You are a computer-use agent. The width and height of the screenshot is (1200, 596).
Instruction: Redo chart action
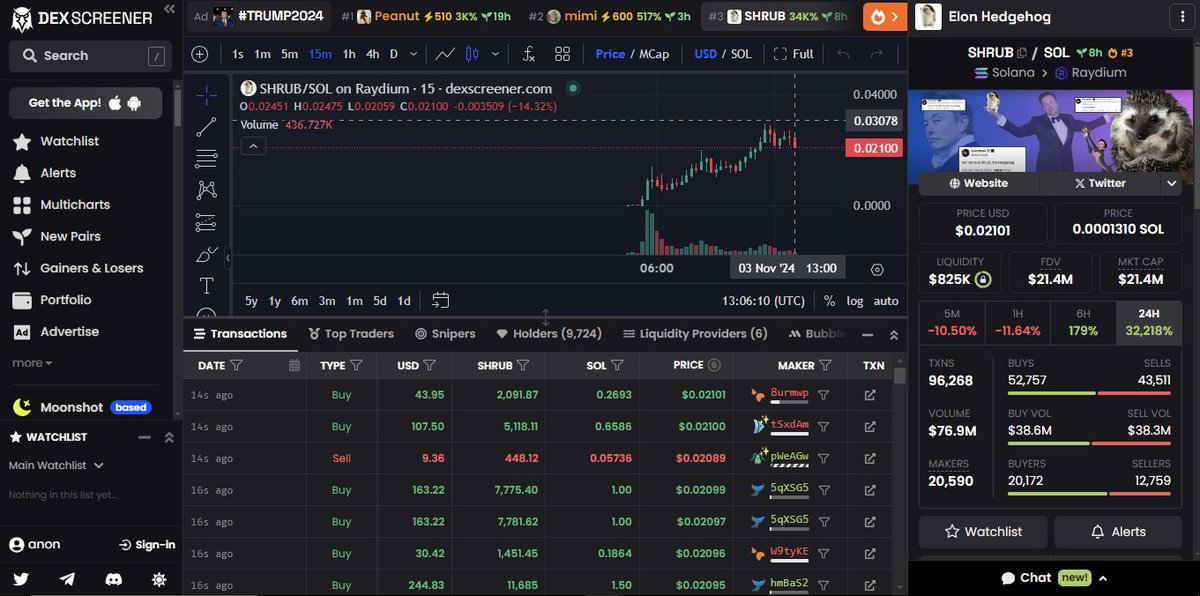[x=876, y=54]
